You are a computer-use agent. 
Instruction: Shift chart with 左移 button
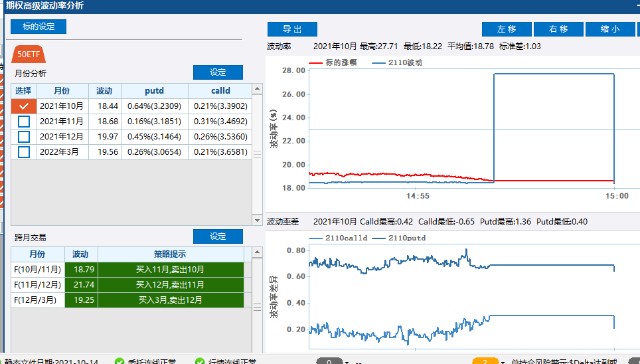tap(507, 29)
